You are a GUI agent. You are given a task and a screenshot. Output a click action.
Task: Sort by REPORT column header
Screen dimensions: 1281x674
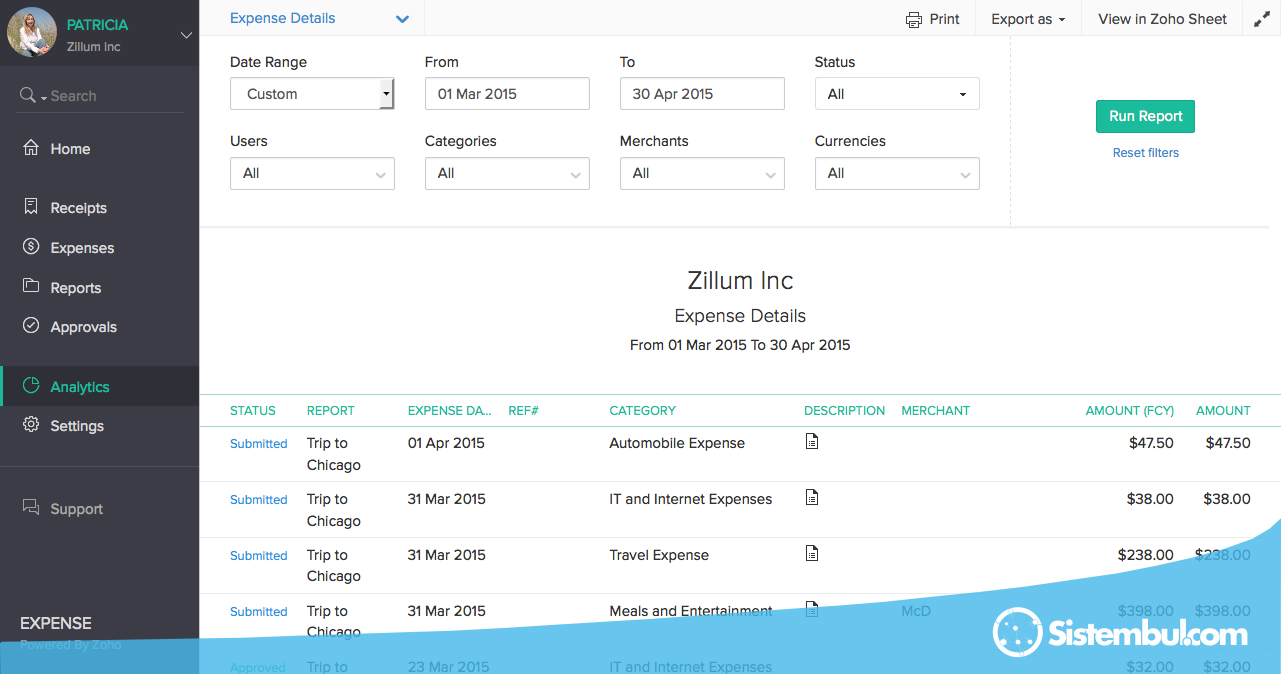click(331, 411)
